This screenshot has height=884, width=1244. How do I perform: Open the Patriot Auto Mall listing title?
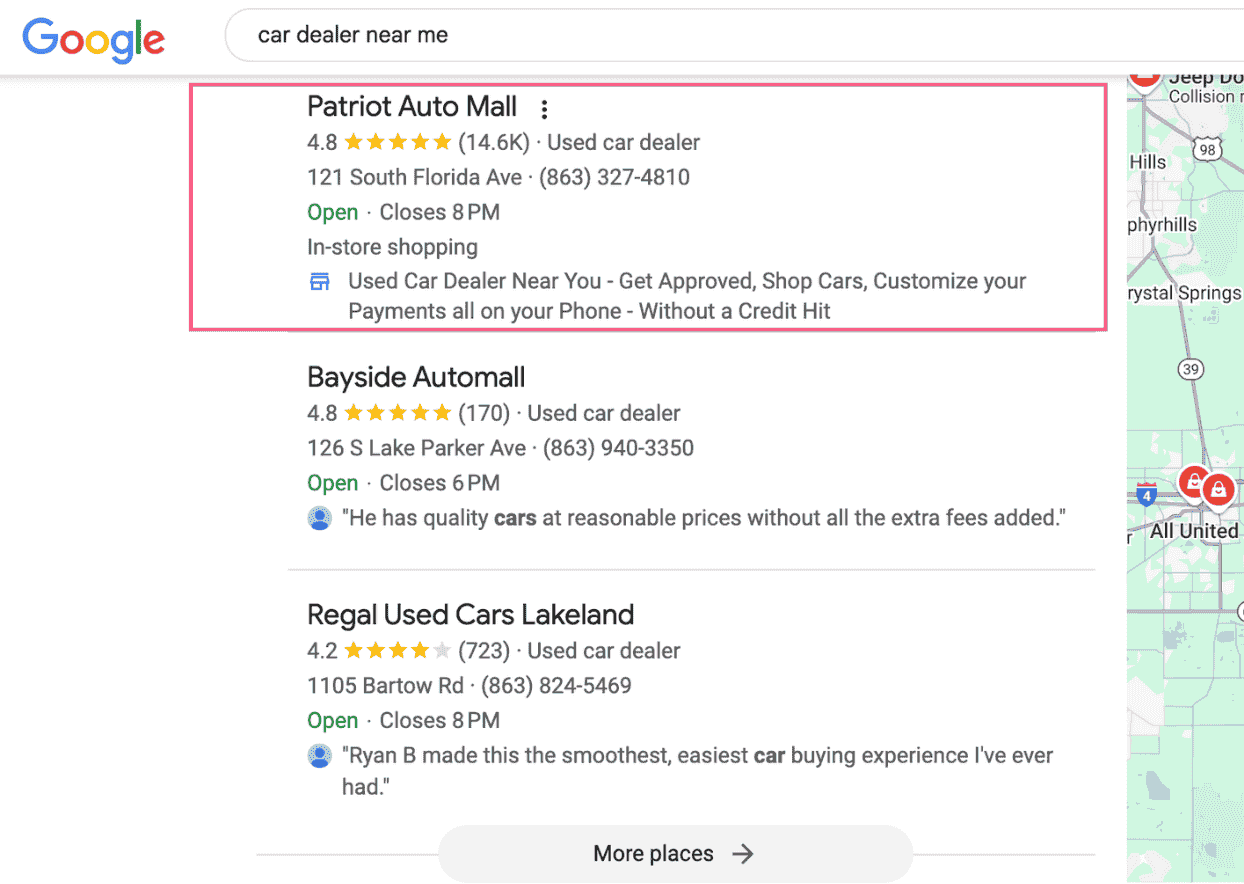412,107
